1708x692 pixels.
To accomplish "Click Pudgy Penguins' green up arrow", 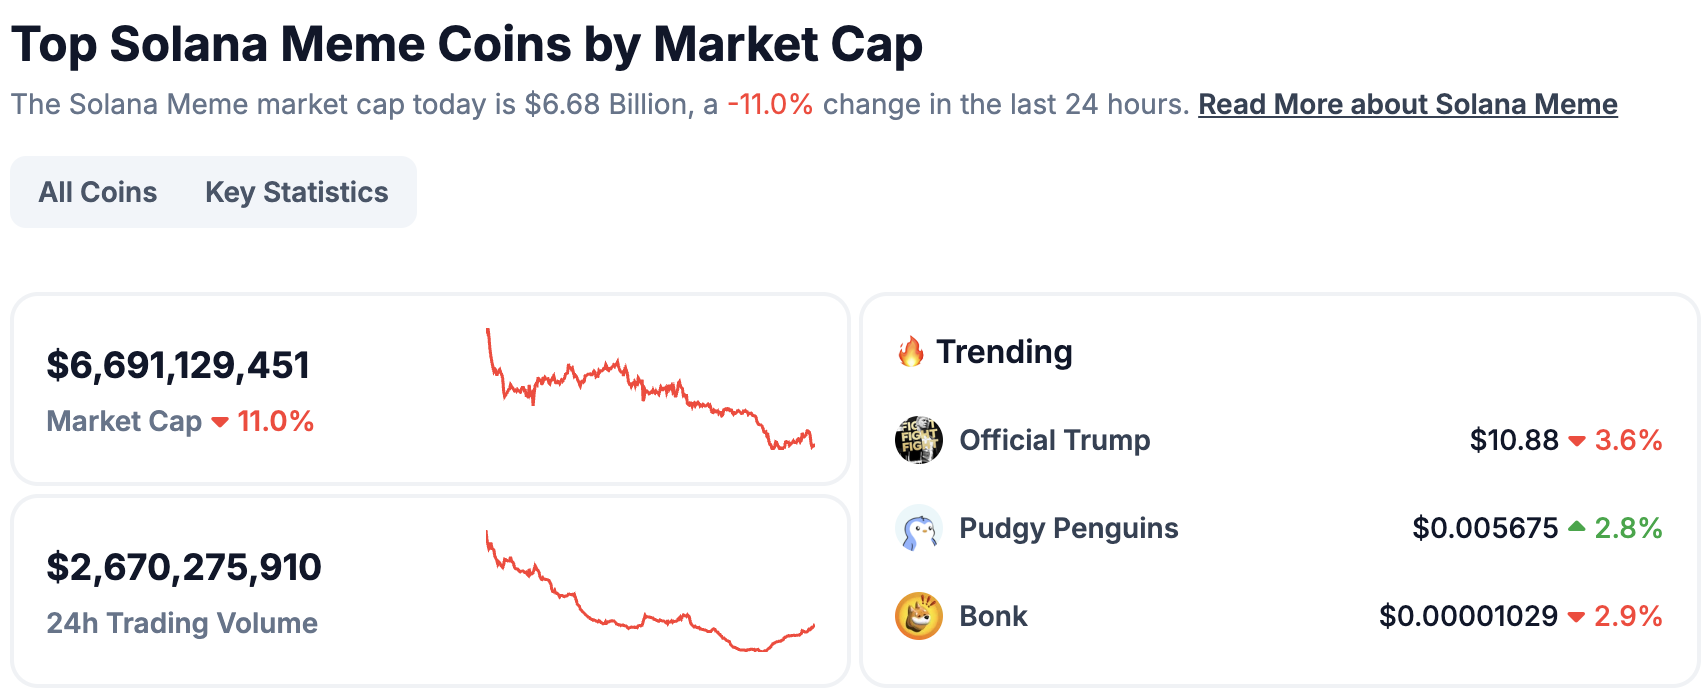I will tap(1577, 527).
